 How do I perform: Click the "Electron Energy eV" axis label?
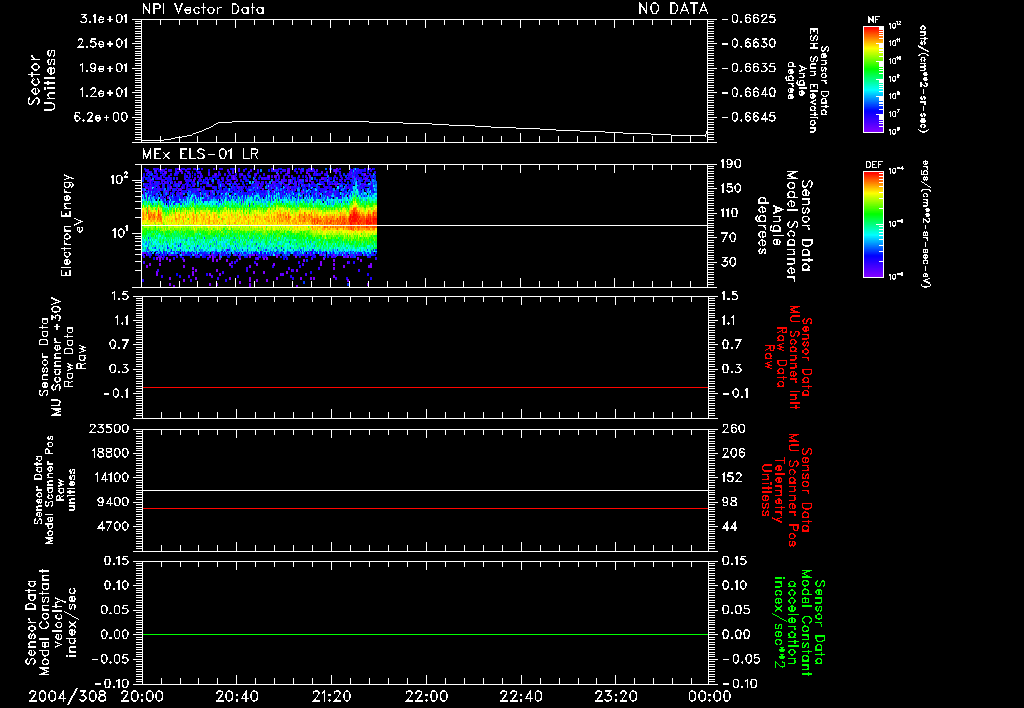tap(72, 225)
